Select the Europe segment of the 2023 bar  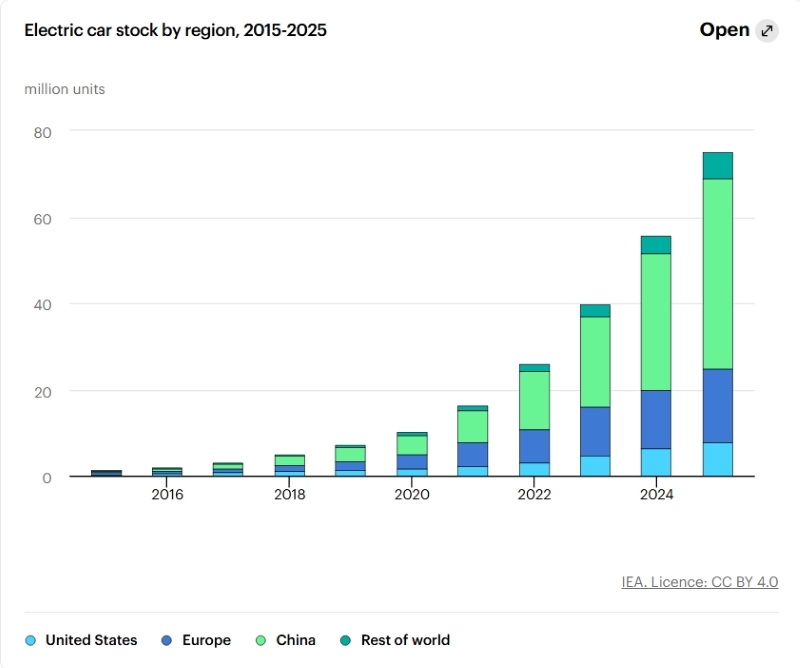(x=595, y=432)
